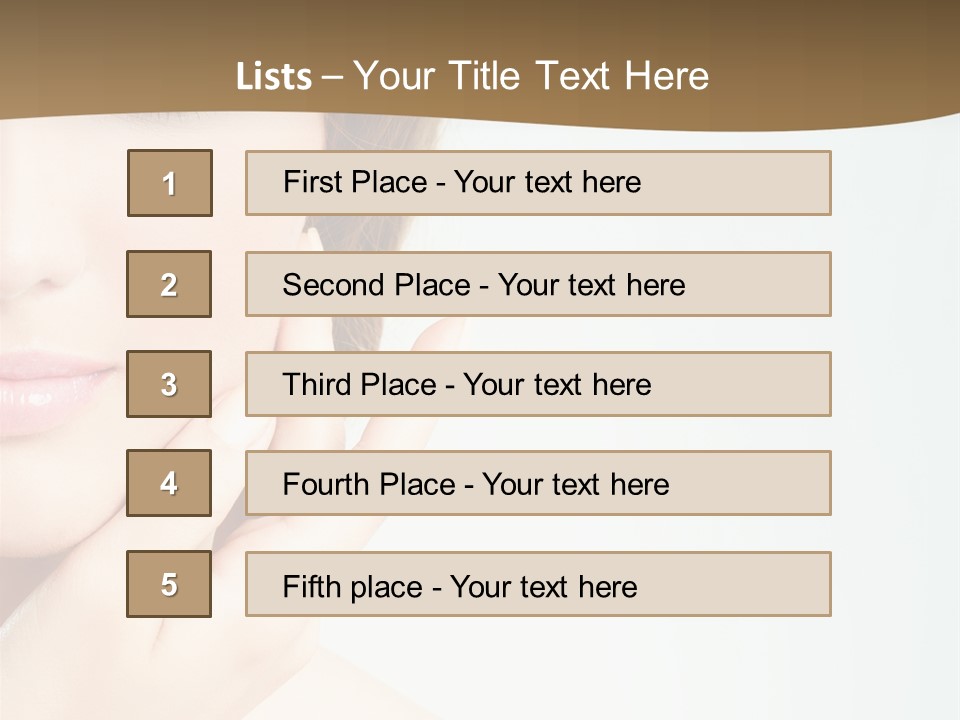
Task: Select the Third Place text bar
Action: click(538, 384)
